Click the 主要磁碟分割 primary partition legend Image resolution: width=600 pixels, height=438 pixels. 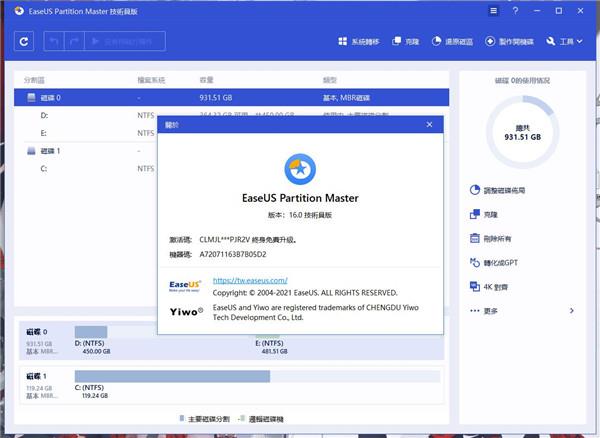pos(205,419)
